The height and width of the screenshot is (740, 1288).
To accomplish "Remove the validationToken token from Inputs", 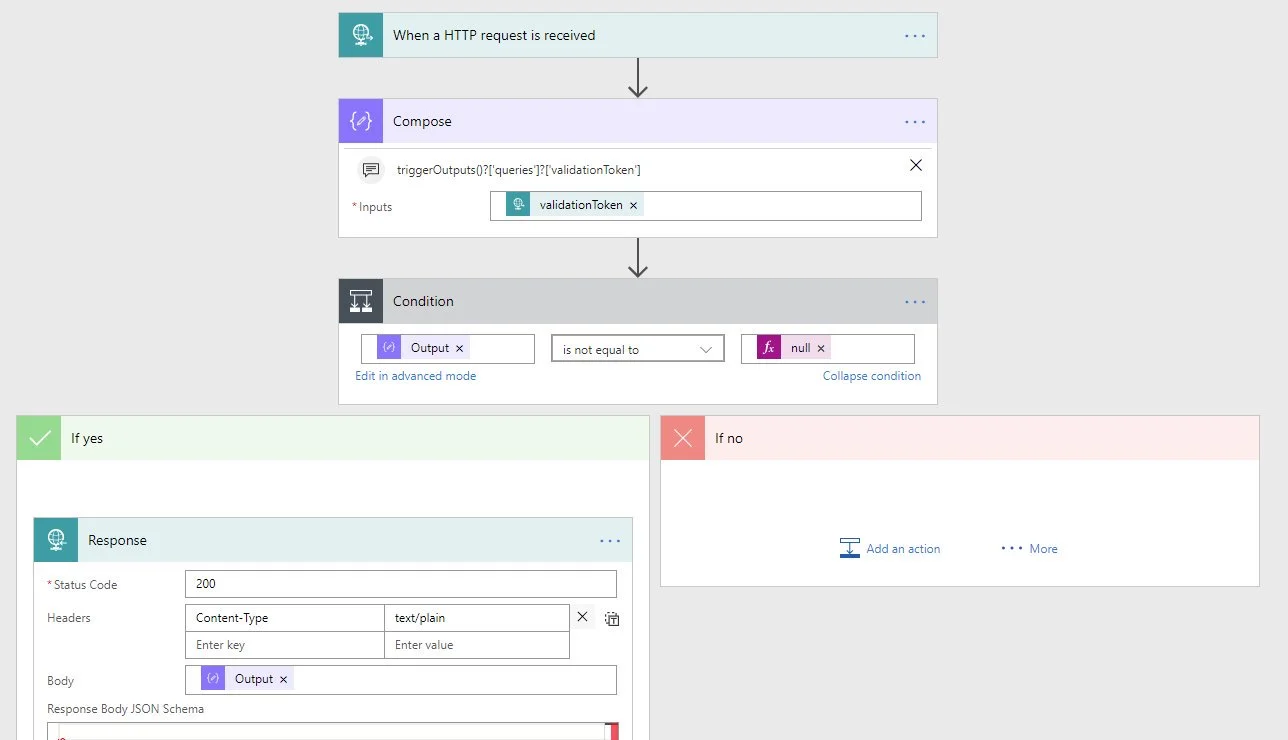I will coord(633,205).
